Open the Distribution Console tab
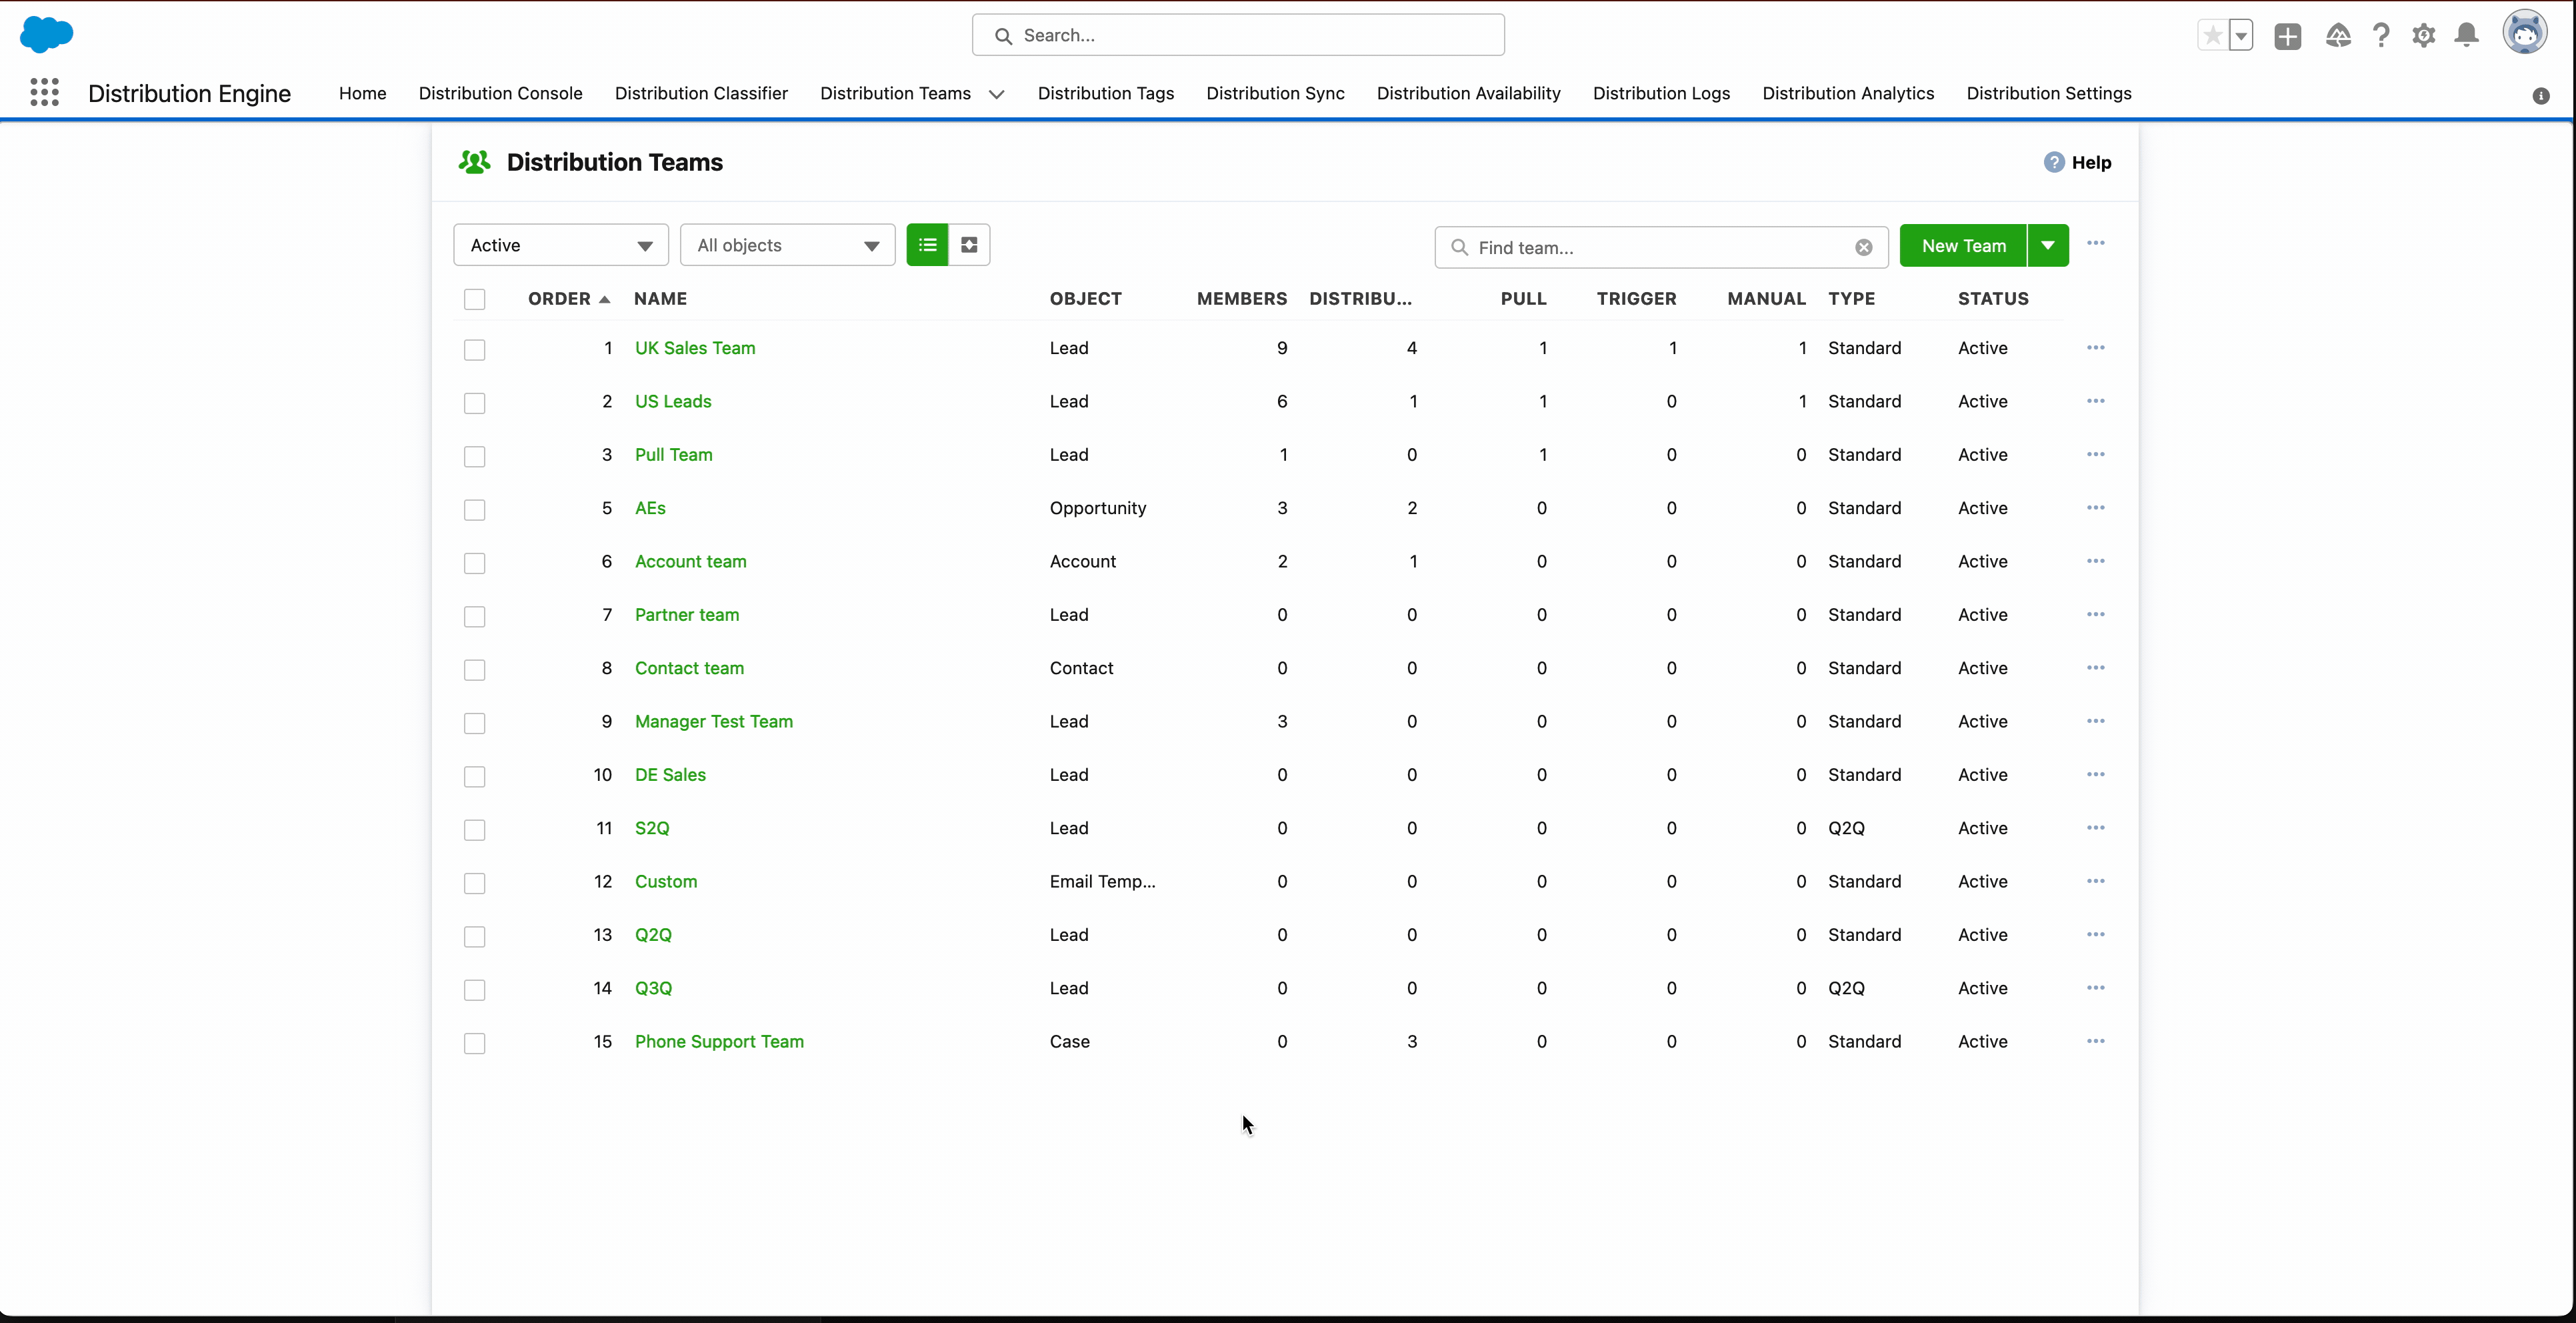This screenshot has height=1323, width=2576. [x=500, y=93]
